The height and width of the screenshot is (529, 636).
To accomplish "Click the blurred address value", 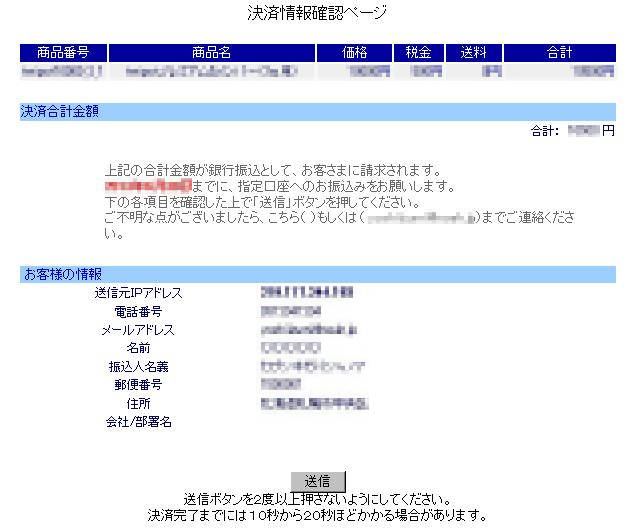I will click(x=314, y=403).
